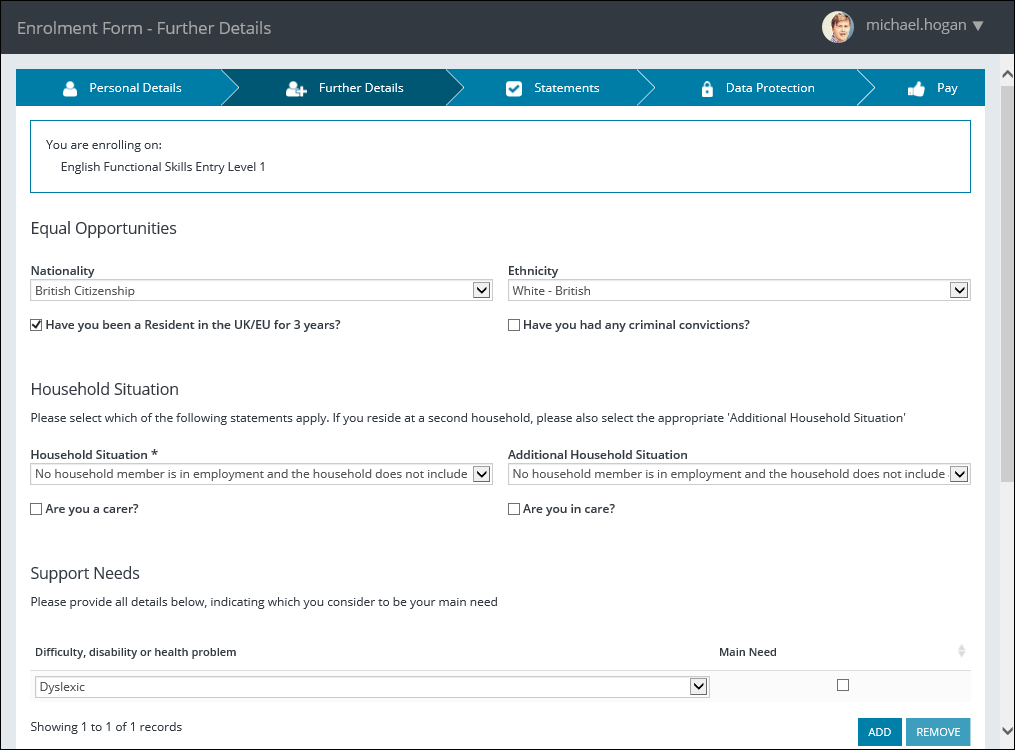Click the checkmark icon beside Statements
1015x750 pixels.
pos(514,88)
